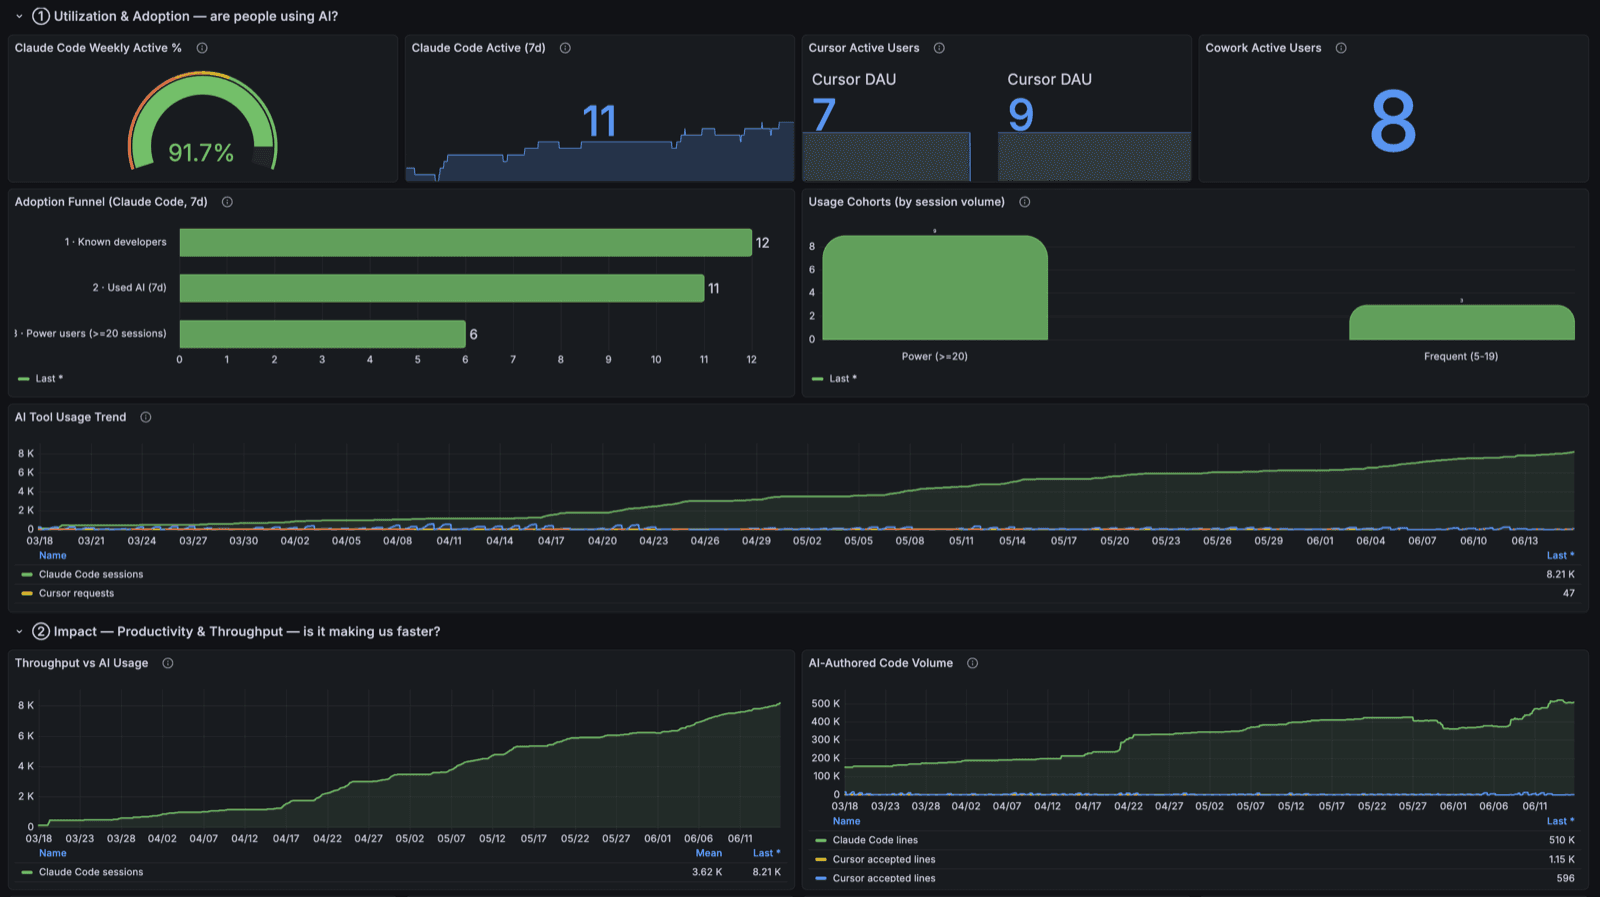Click the Throughput vs AI Usage panel title
Screen dimensions: 1600x897
[x=81, y=663]
